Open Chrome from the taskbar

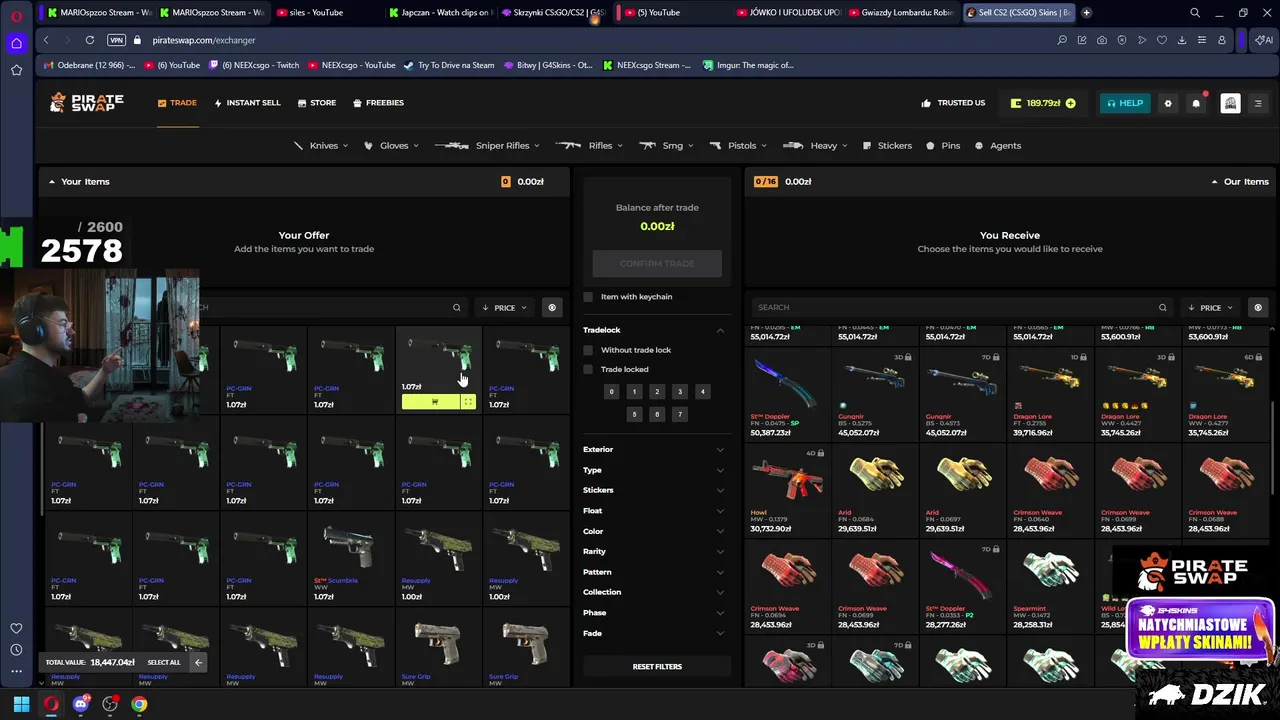click(139, 704)
